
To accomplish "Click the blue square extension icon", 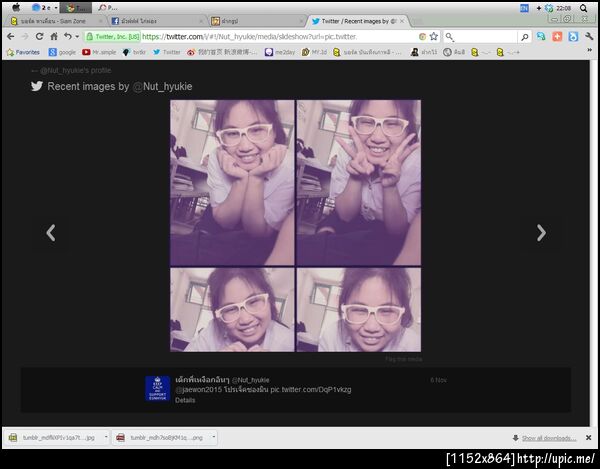I will click(573, 36).
